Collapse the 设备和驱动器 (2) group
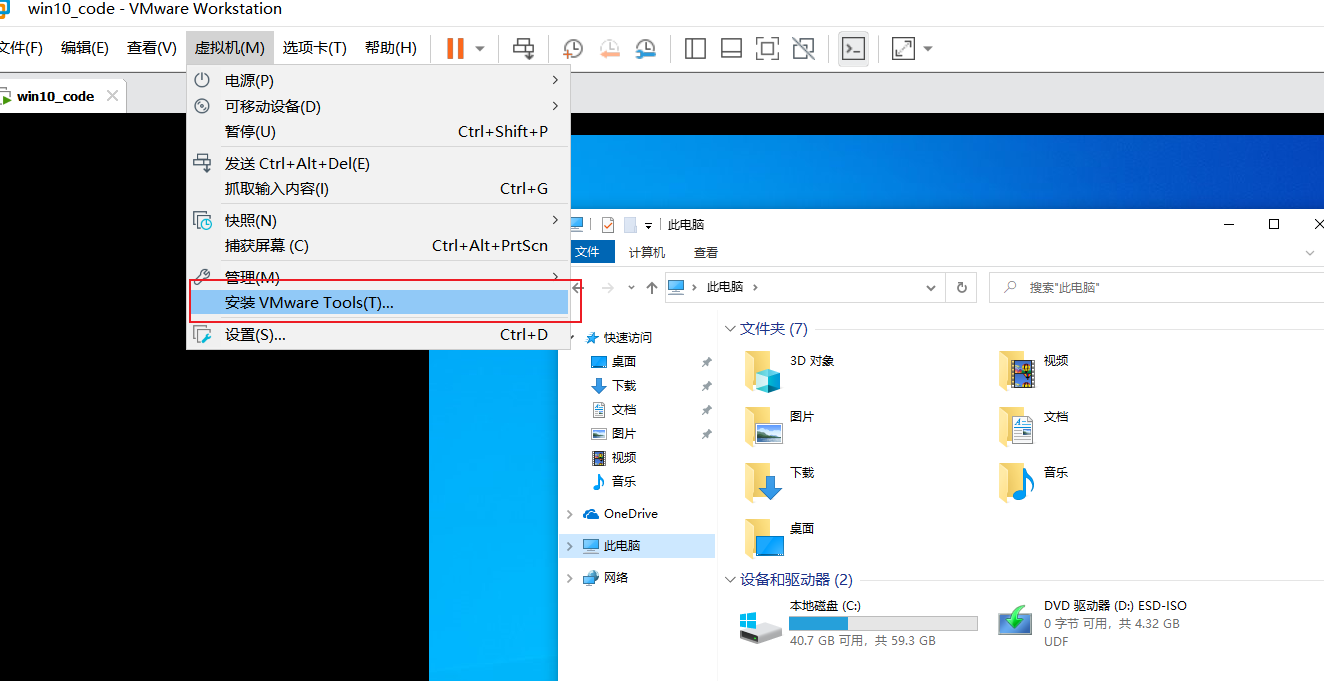Image resolution: width=1324 pixels, height=681 pixels. pos(730,580)
